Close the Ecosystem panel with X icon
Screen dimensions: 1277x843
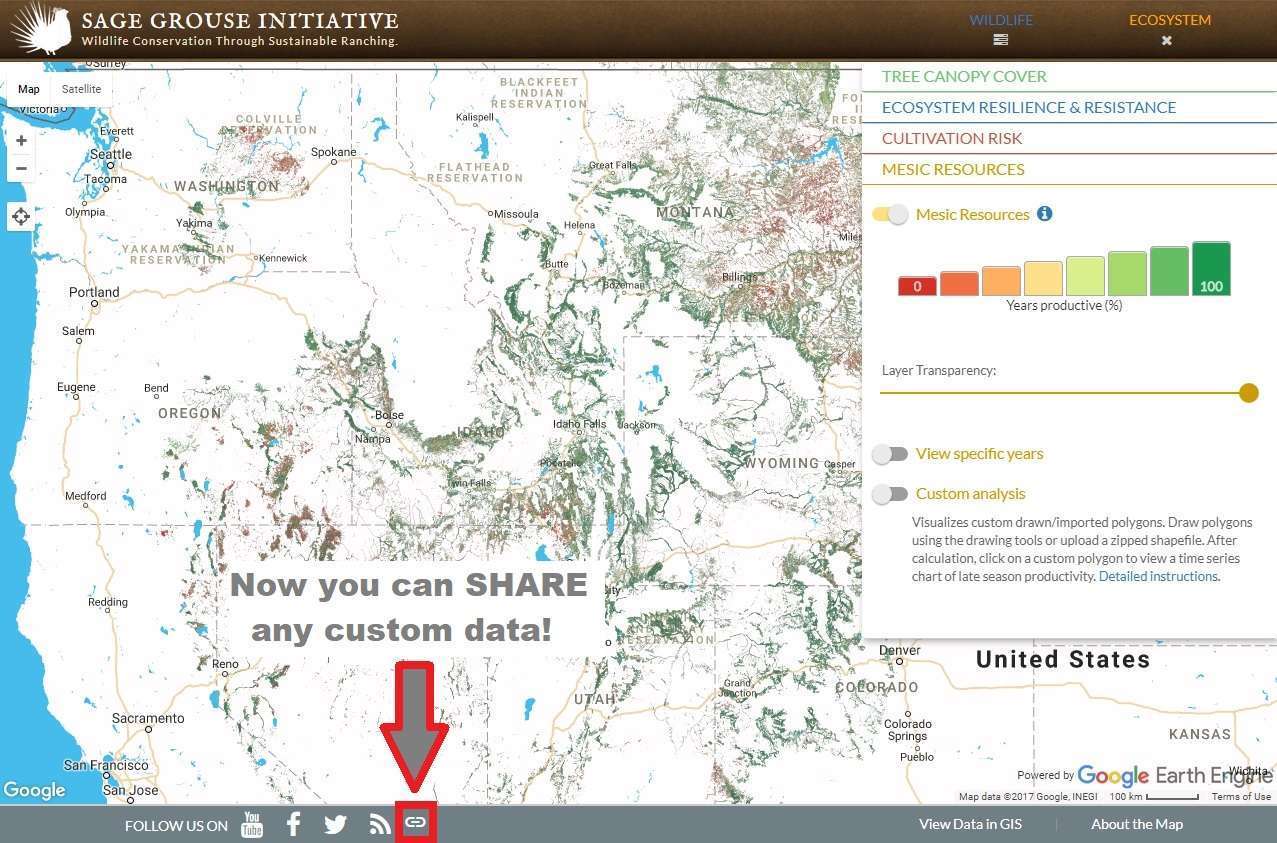click(x=1166, y=41)
